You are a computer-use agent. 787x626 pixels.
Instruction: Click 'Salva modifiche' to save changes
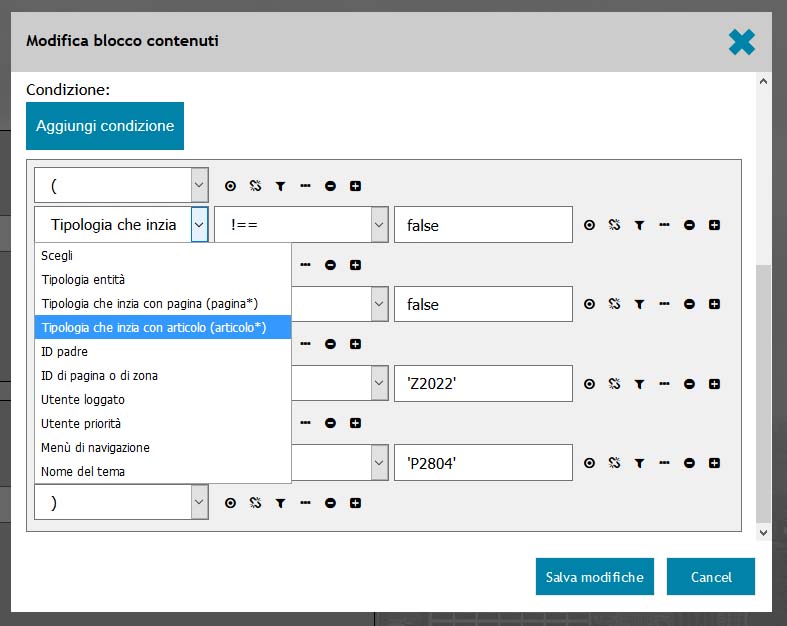click(x=594, y=577)
